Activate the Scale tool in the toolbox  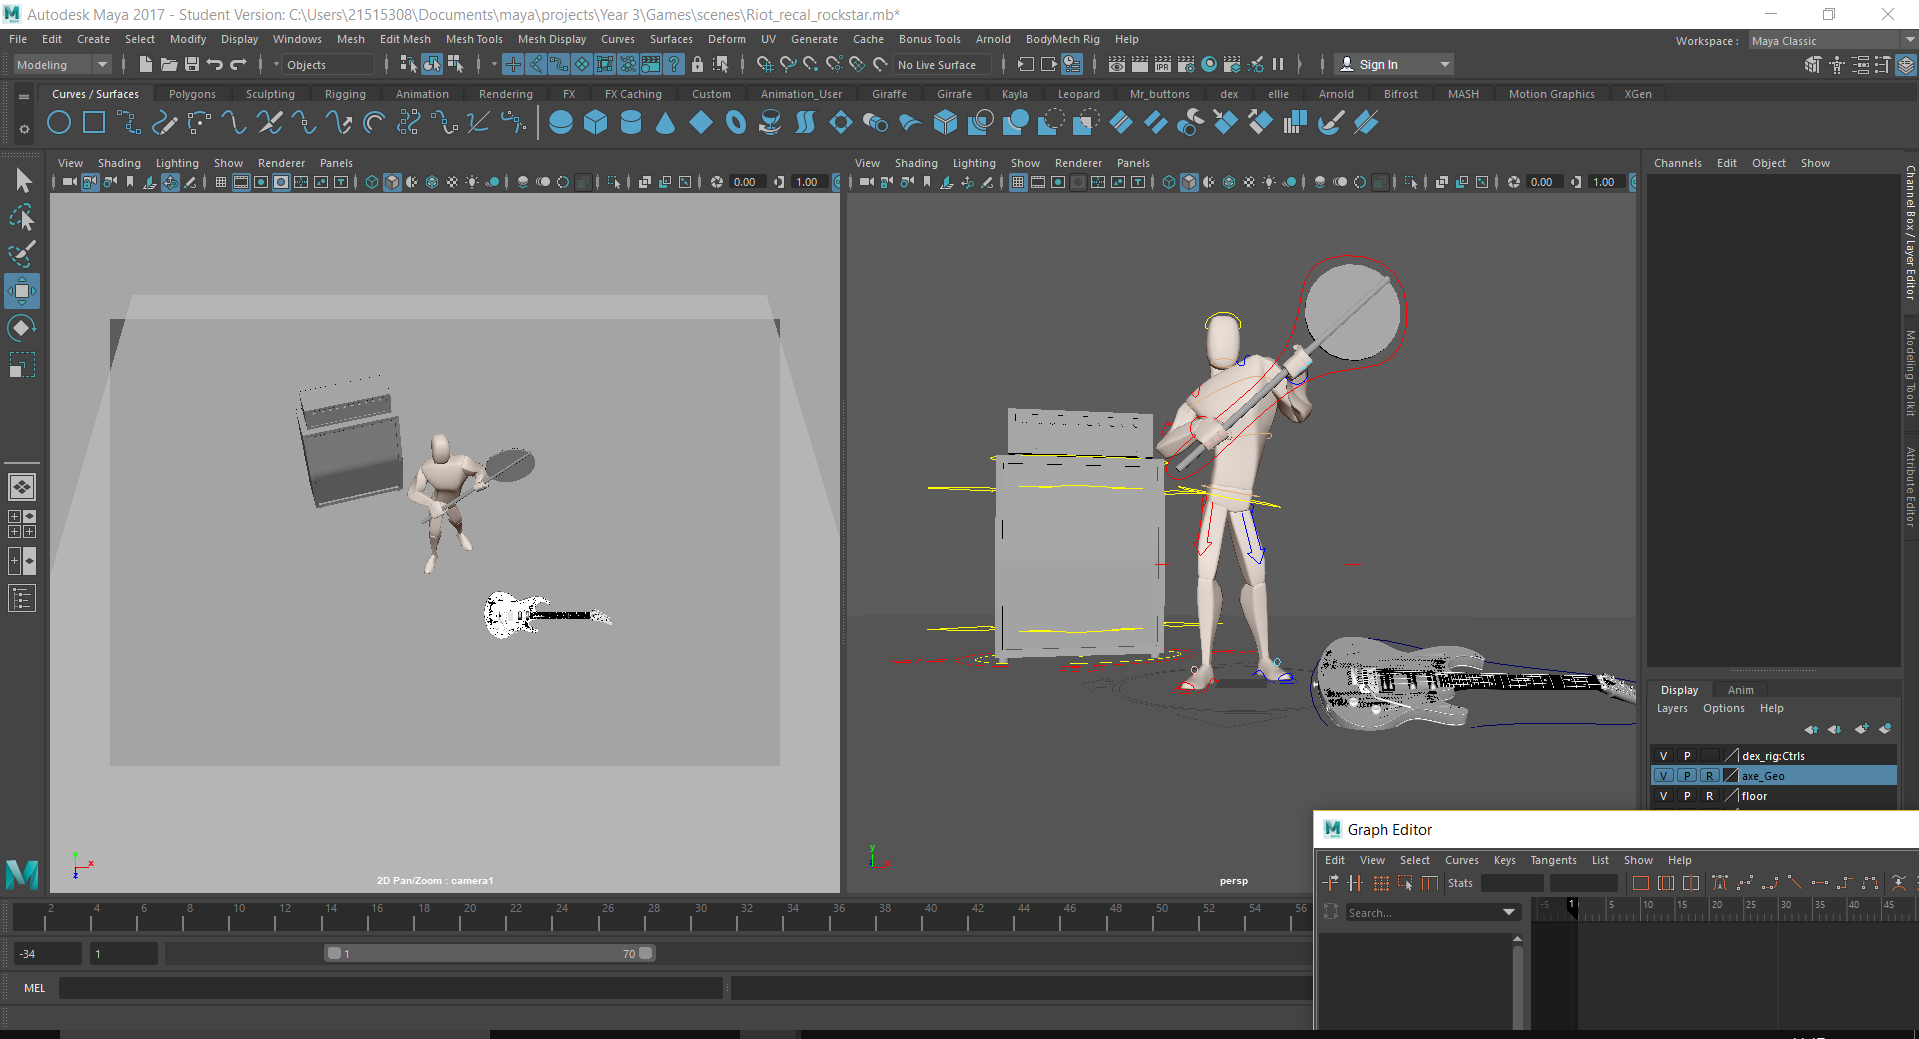tap(22, 365)
